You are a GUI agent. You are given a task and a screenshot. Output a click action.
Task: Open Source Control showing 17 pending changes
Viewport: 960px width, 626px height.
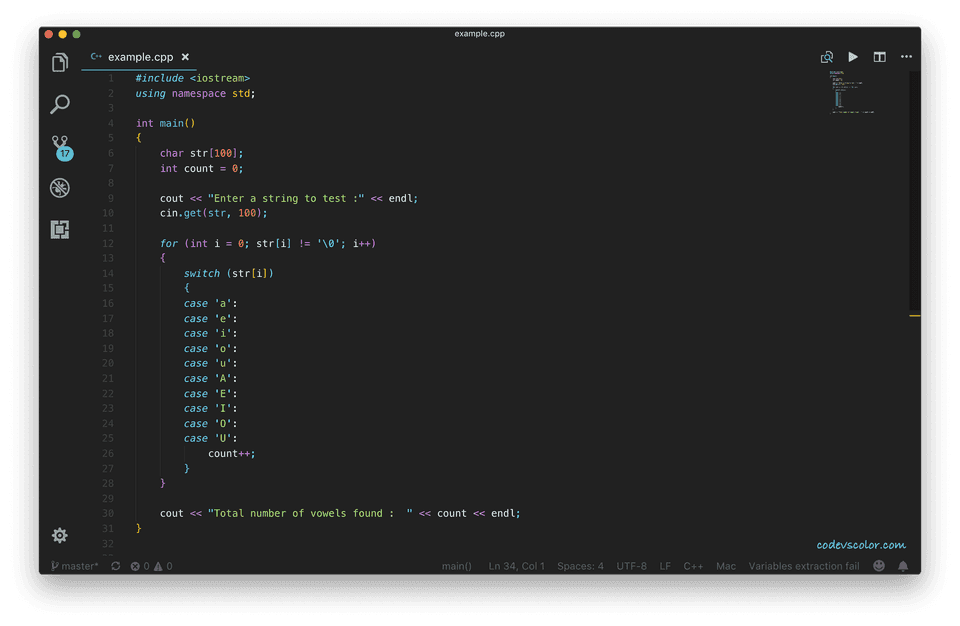click(60, 146)
